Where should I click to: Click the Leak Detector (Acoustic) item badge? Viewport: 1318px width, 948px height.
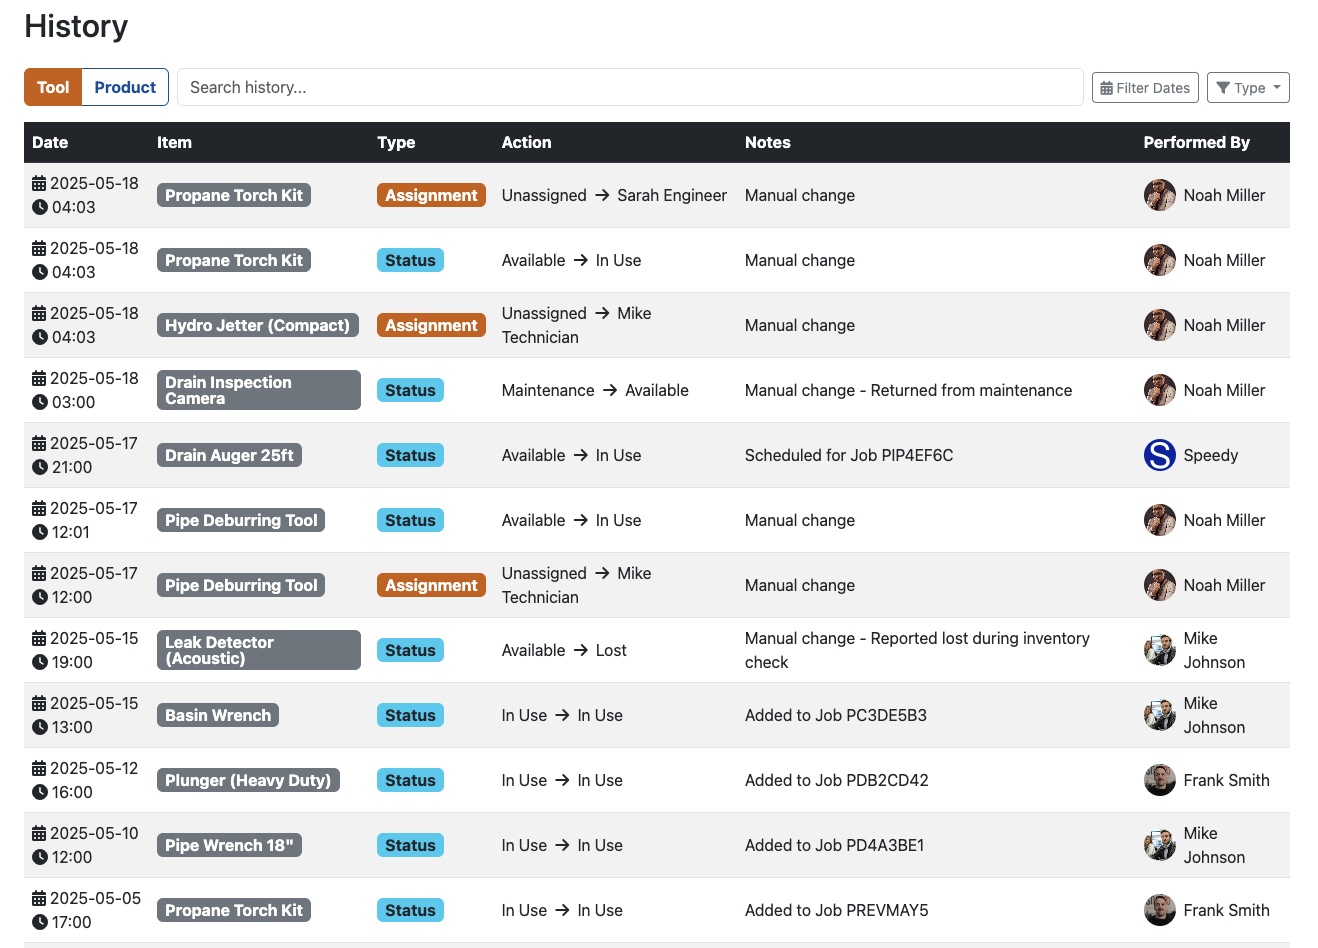tap(258, 649)
